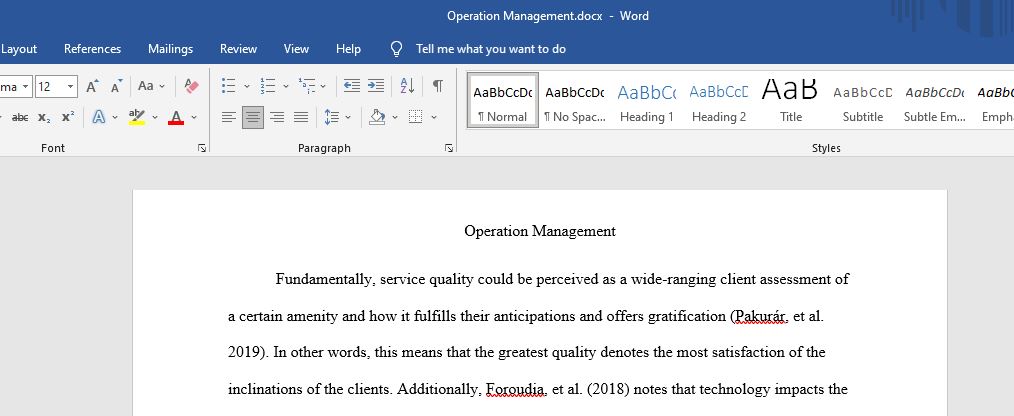The width and height of the screenshot is (1014, 416).
Task: Toggle Show/Hide paragraph marks
Action: (x=438, y=86)
